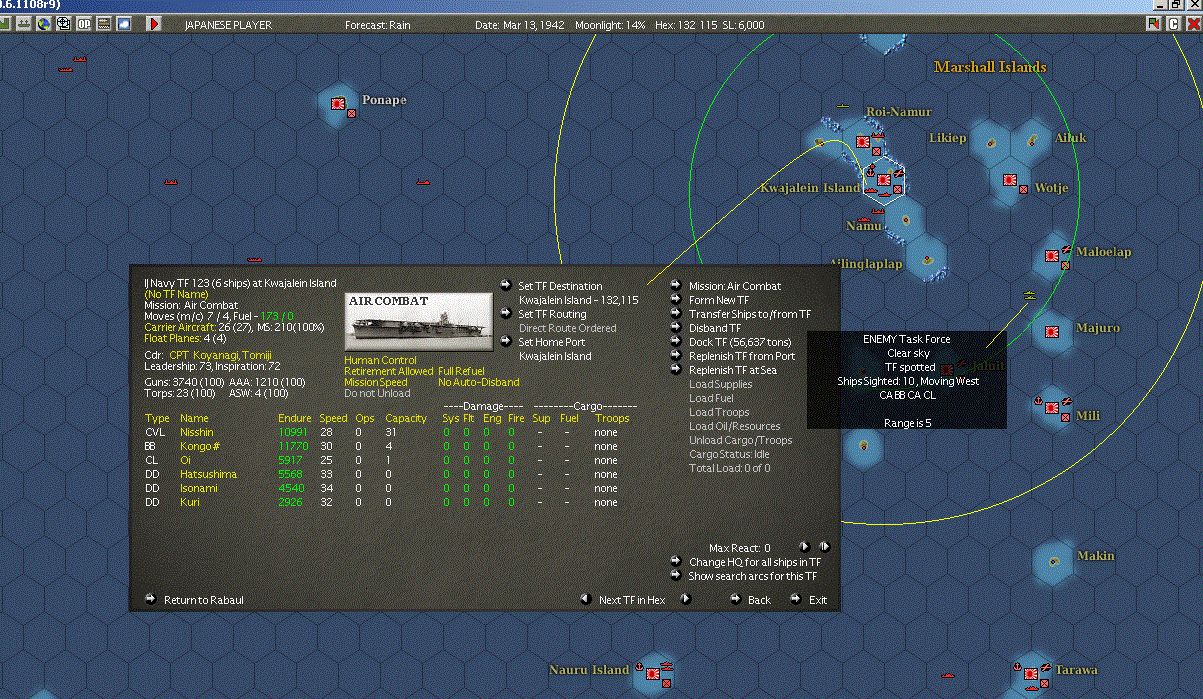Click the red X quit game icon
Screen dimensions: 1203x699
click(1193, 23)
